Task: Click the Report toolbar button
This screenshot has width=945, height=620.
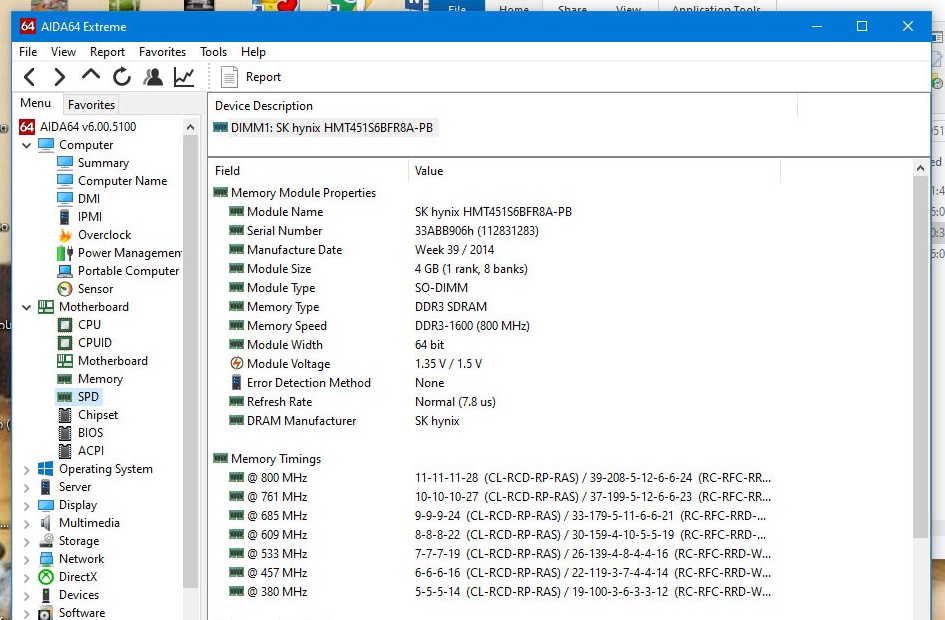Action: coord(251,77)
